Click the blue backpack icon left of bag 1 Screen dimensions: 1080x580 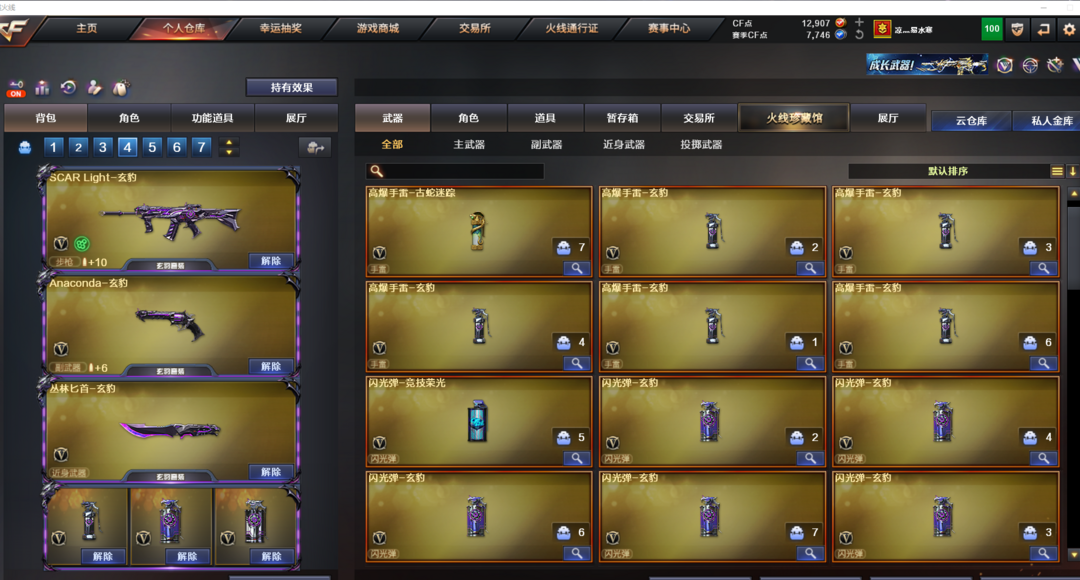[x=25, y=147]
